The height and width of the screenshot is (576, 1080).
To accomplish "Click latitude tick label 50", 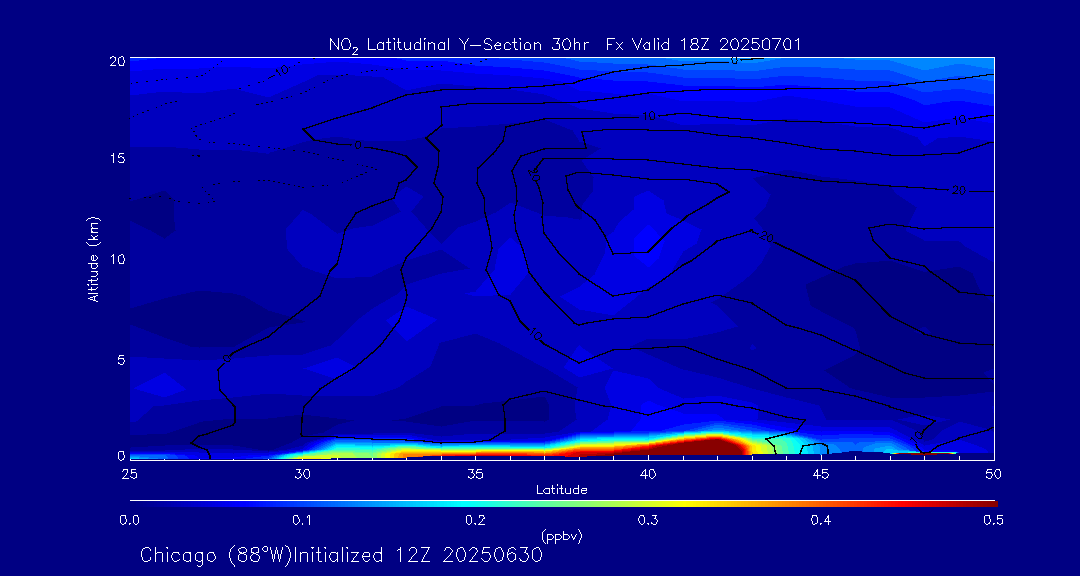I will pos(994,474).
